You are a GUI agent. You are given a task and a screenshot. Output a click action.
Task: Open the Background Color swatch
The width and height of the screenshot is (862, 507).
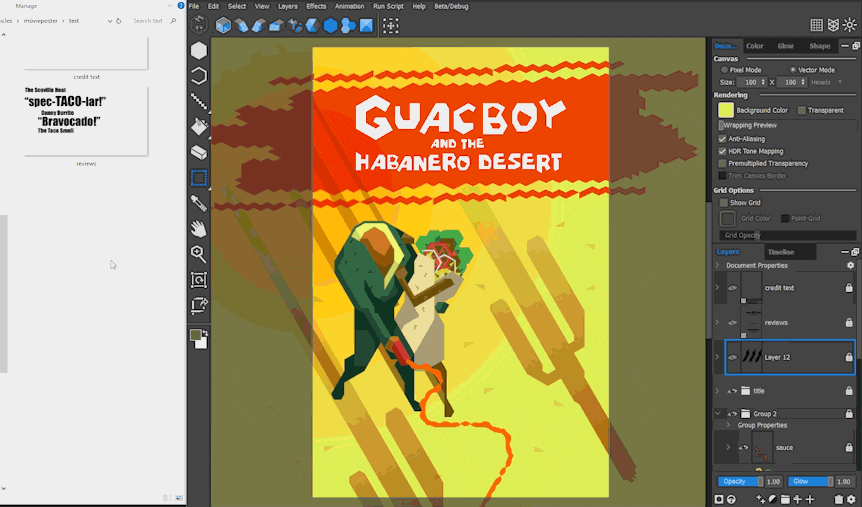726,110
